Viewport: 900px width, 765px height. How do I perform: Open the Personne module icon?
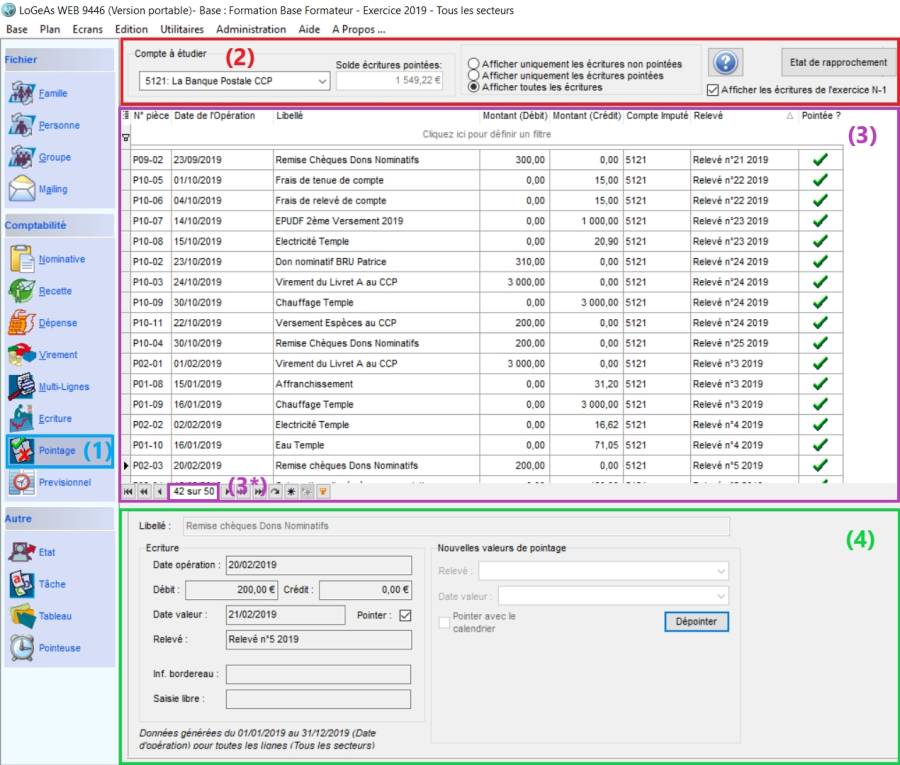pos(22,125)
